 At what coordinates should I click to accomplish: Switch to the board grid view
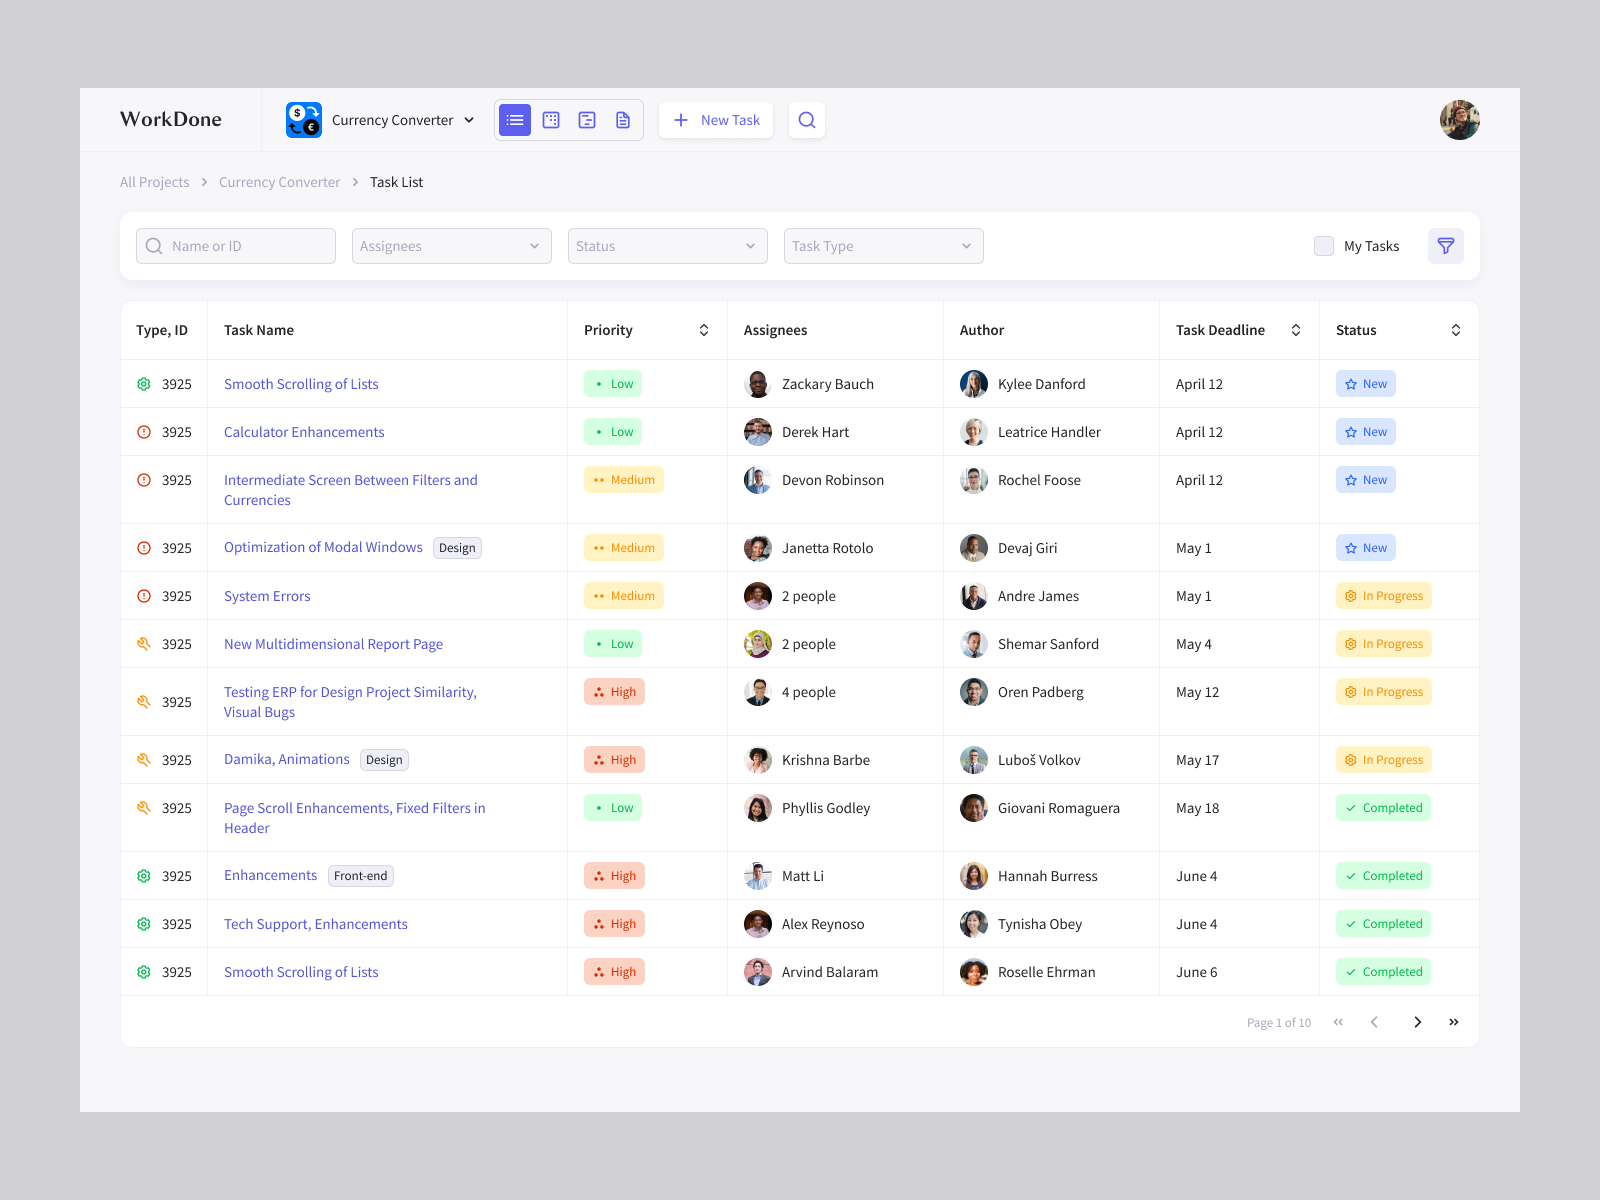pos(551,119)
